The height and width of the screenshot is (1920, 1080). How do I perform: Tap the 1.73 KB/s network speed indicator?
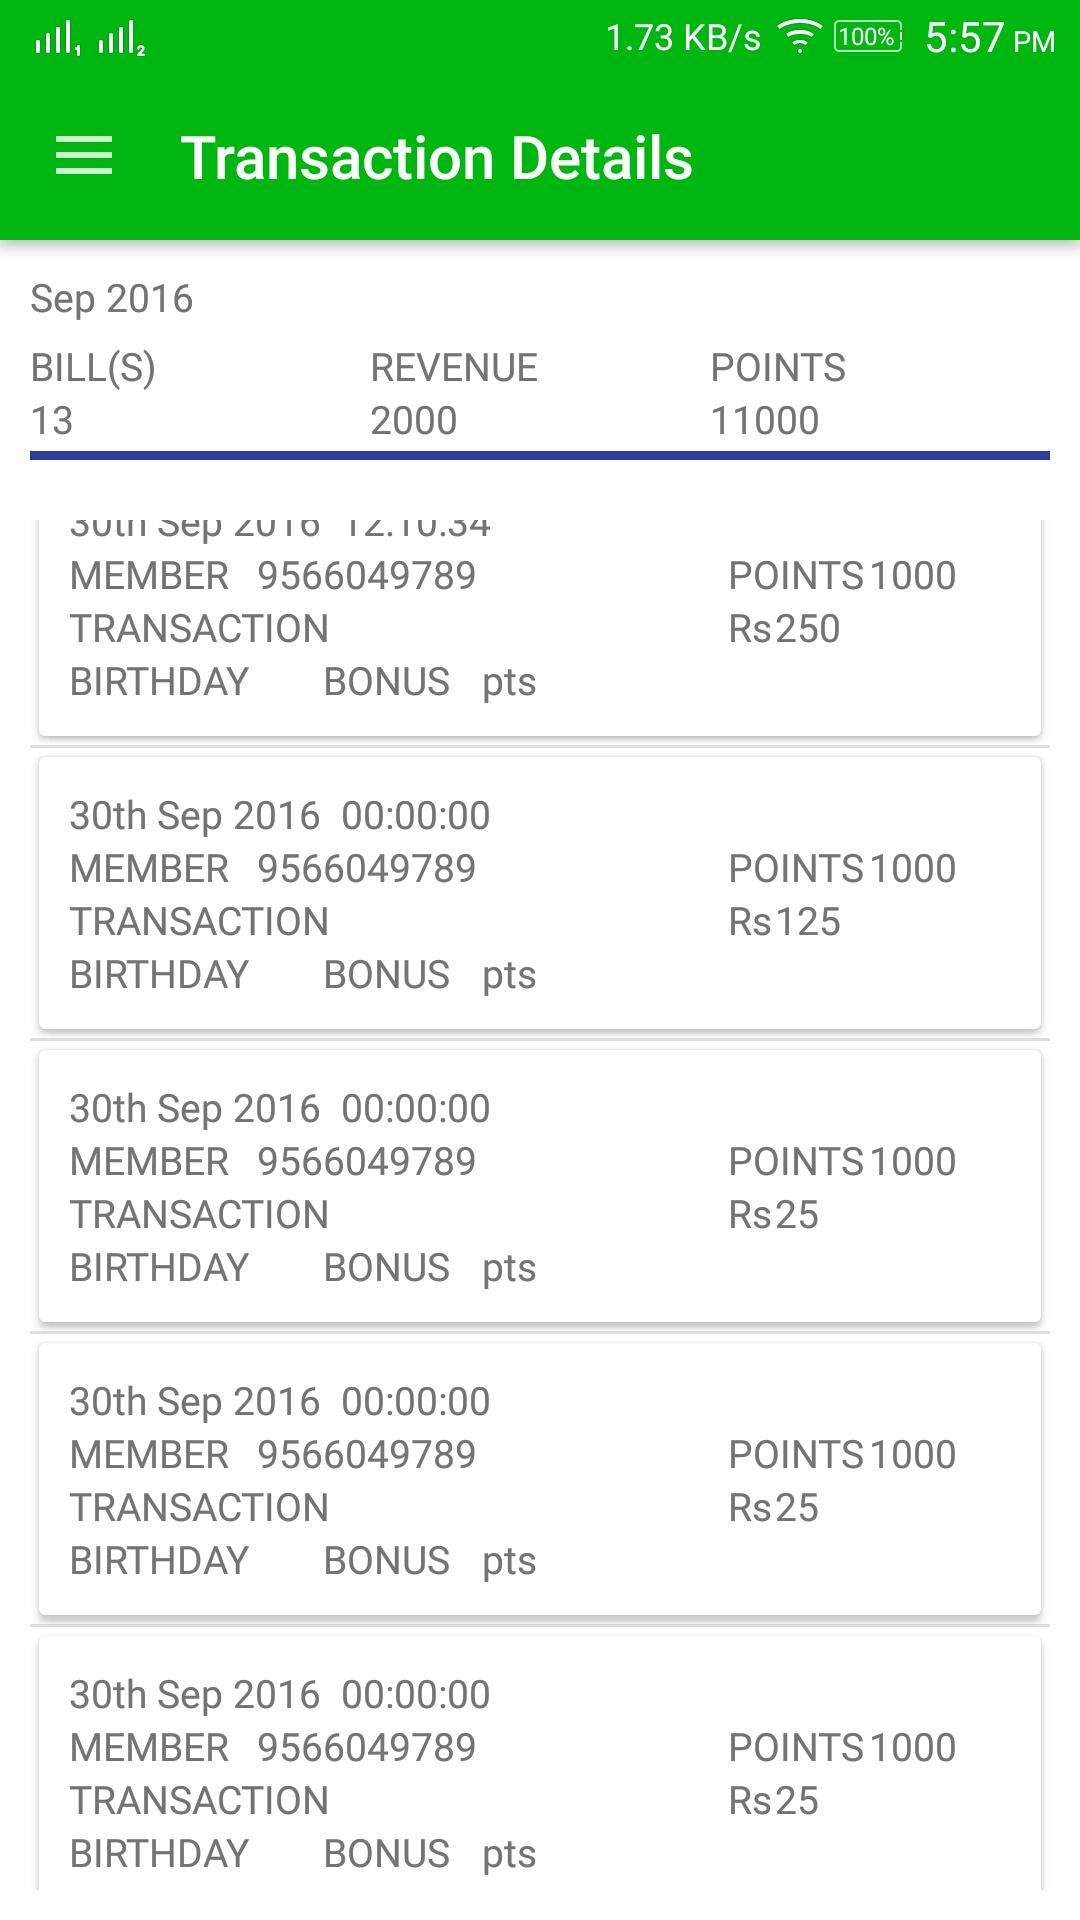pyautogui.click(x=683, y=38)
